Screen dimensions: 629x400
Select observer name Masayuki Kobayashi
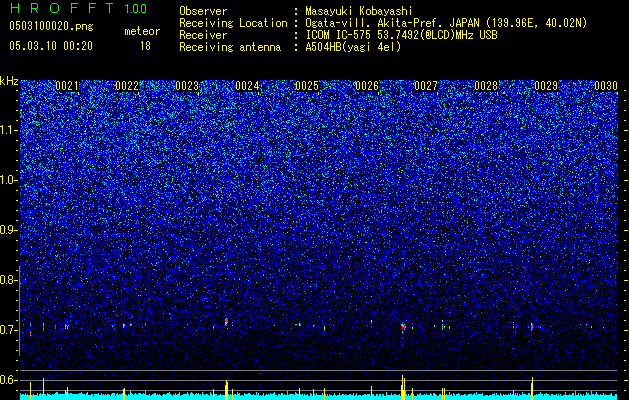(x=358, y=11)
